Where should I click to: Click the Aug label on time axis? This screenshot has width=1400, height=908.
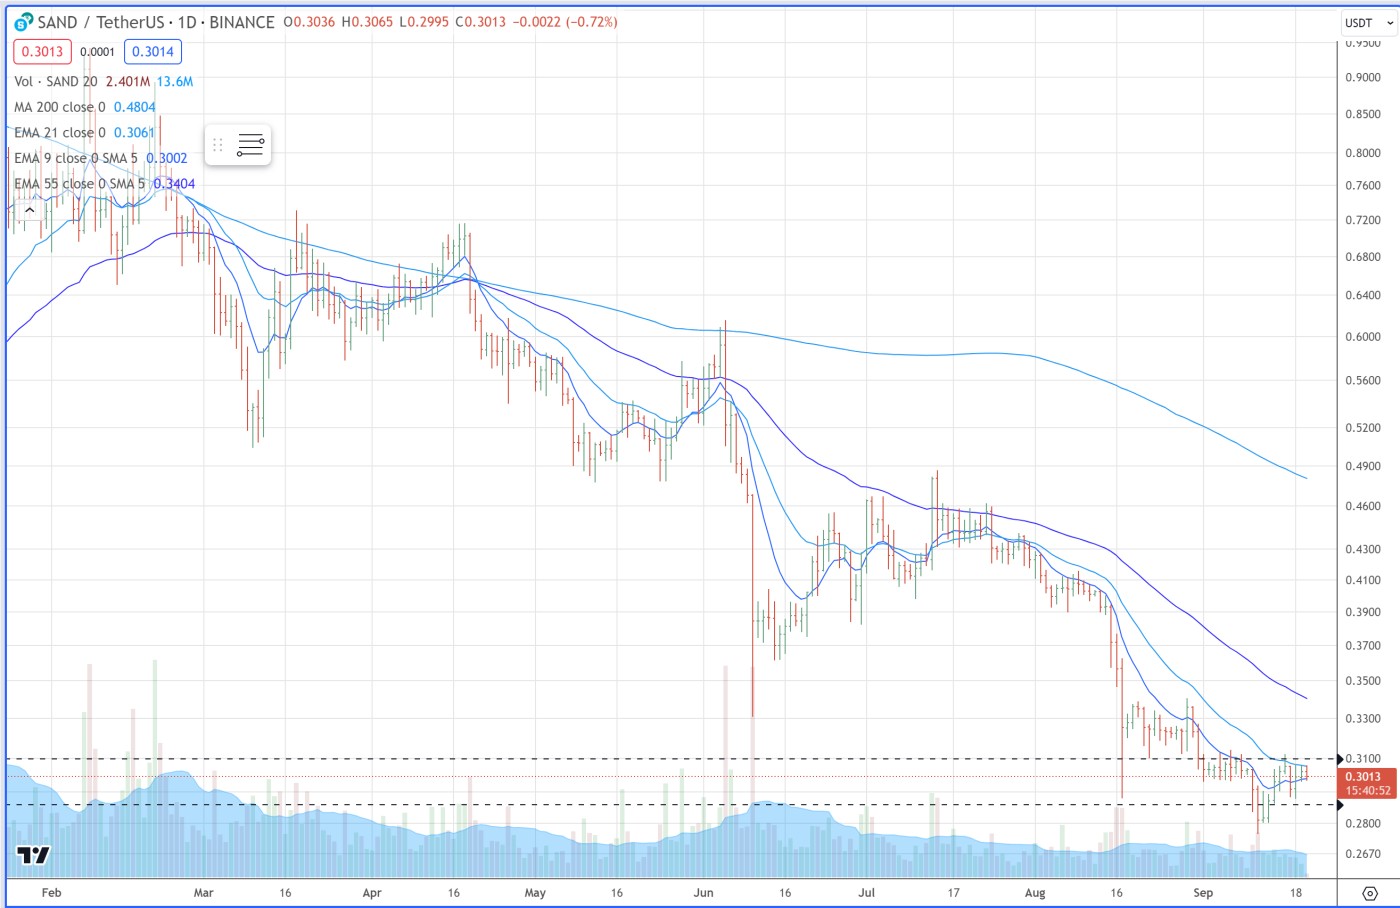pos(1035,893)
